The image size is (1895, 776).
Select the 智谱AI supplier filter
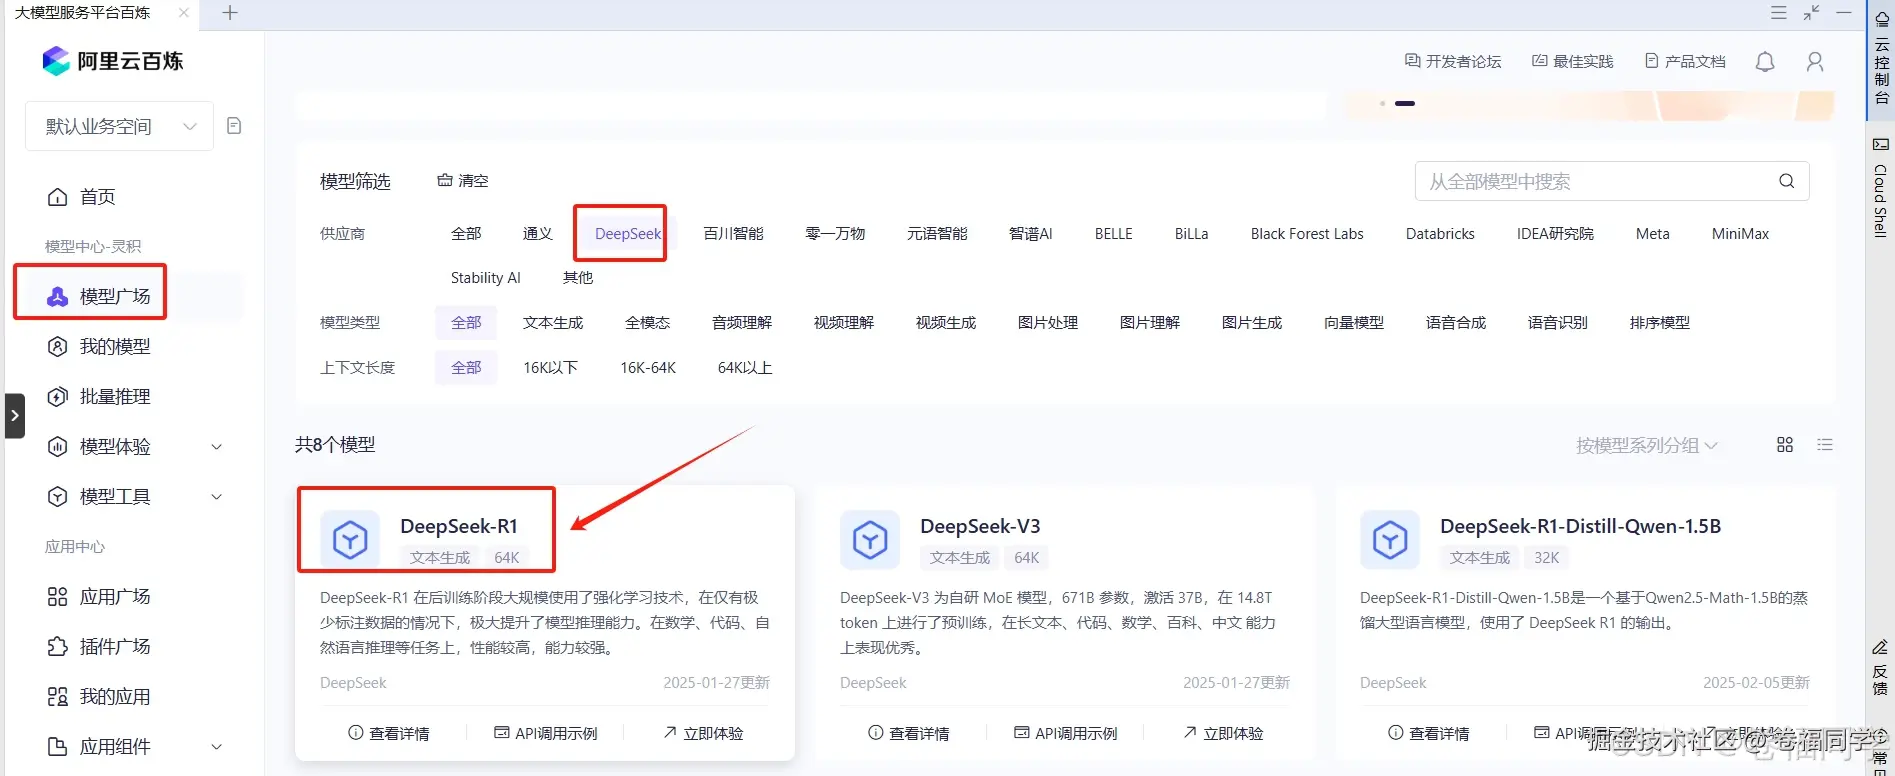coord(1031,234)
